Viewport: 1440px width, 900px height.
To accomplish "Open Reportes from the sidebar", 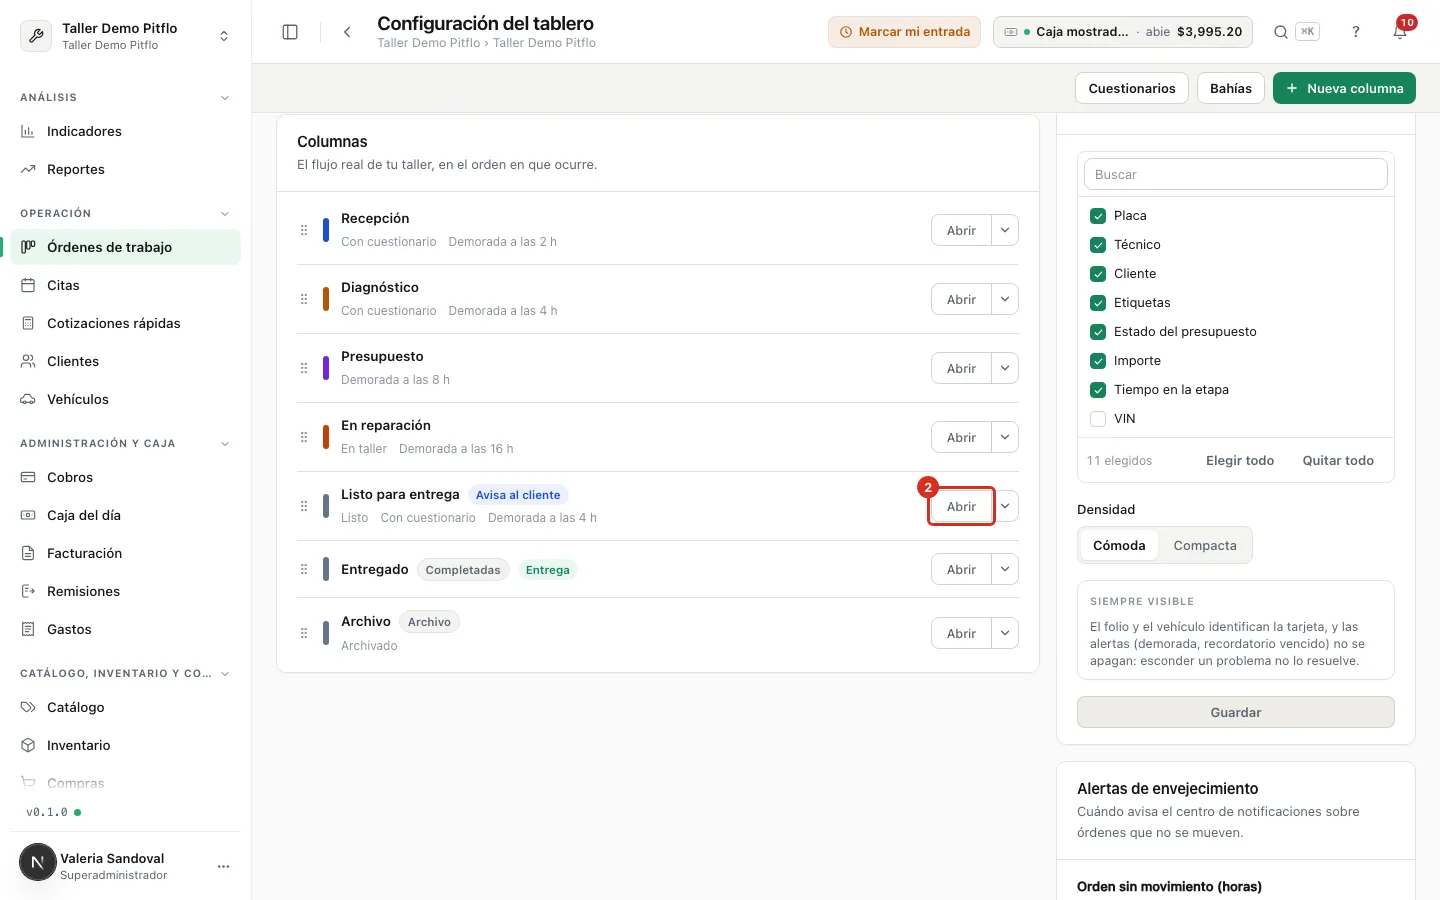I will tap(125, 169).
